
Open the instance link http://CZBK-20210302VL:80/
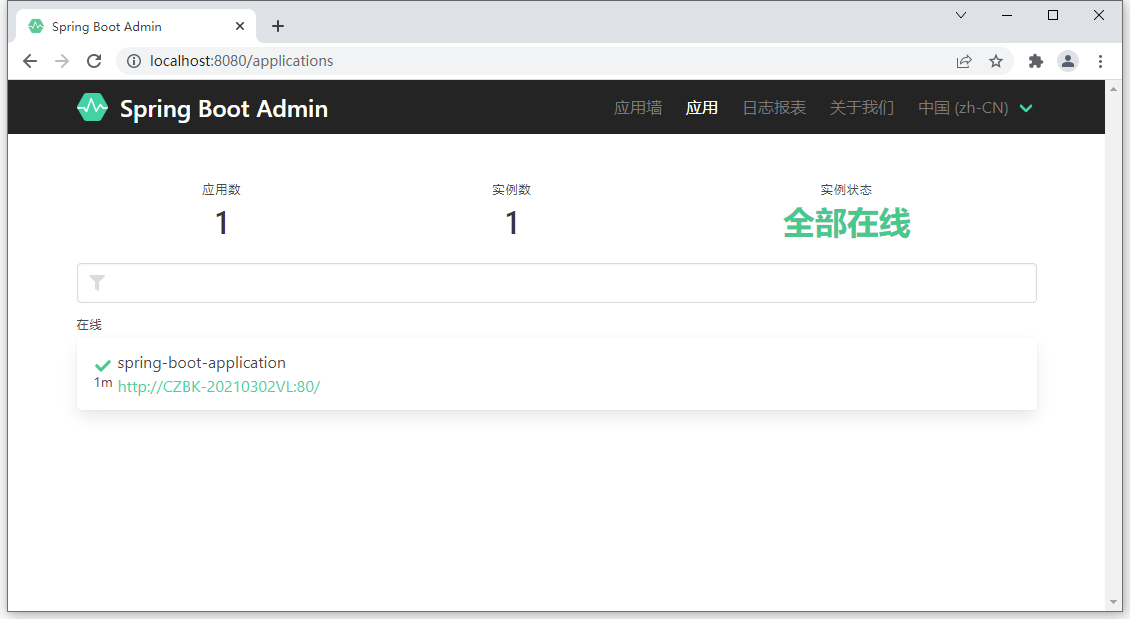coord(219,386)
